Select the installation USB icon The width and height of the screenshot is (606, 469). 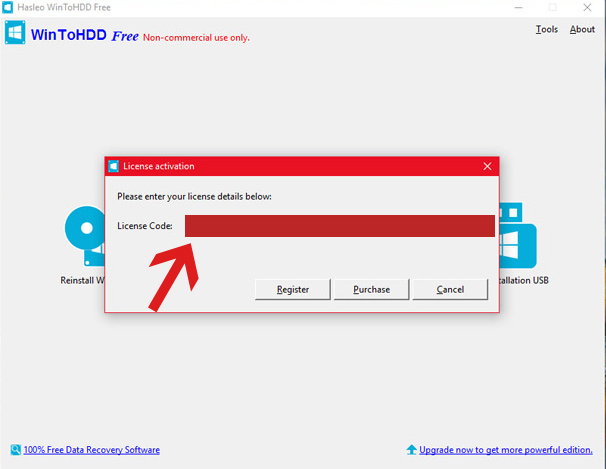(x=518, y=235)
